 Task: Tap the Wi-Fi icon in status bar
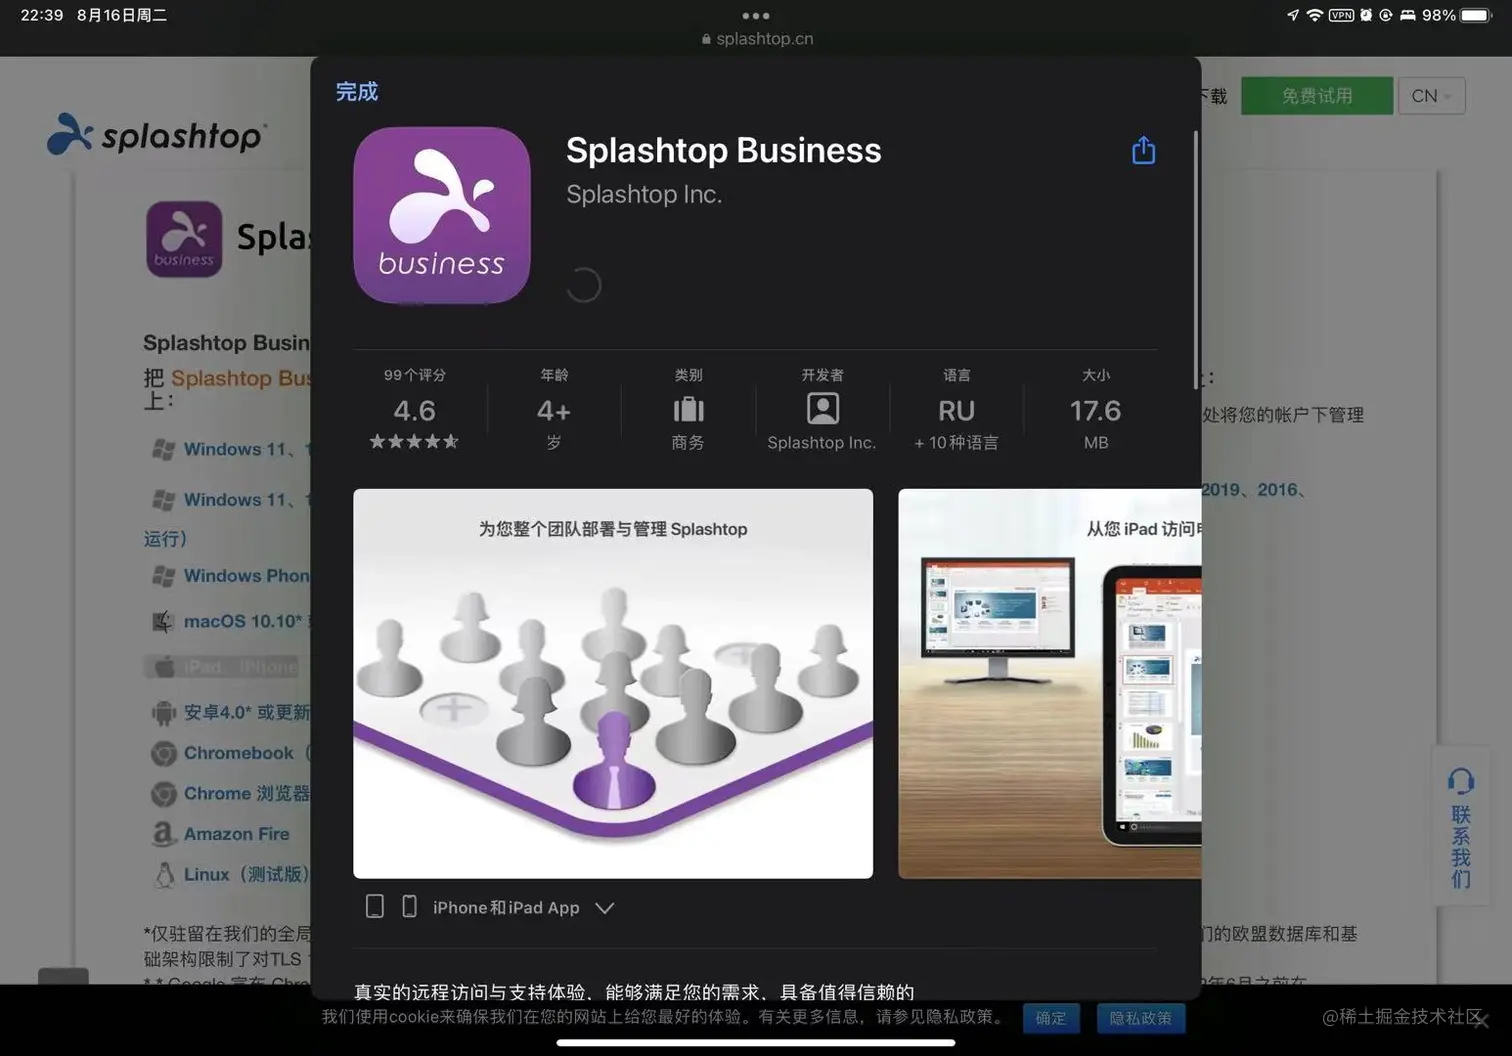[1315, 15]
